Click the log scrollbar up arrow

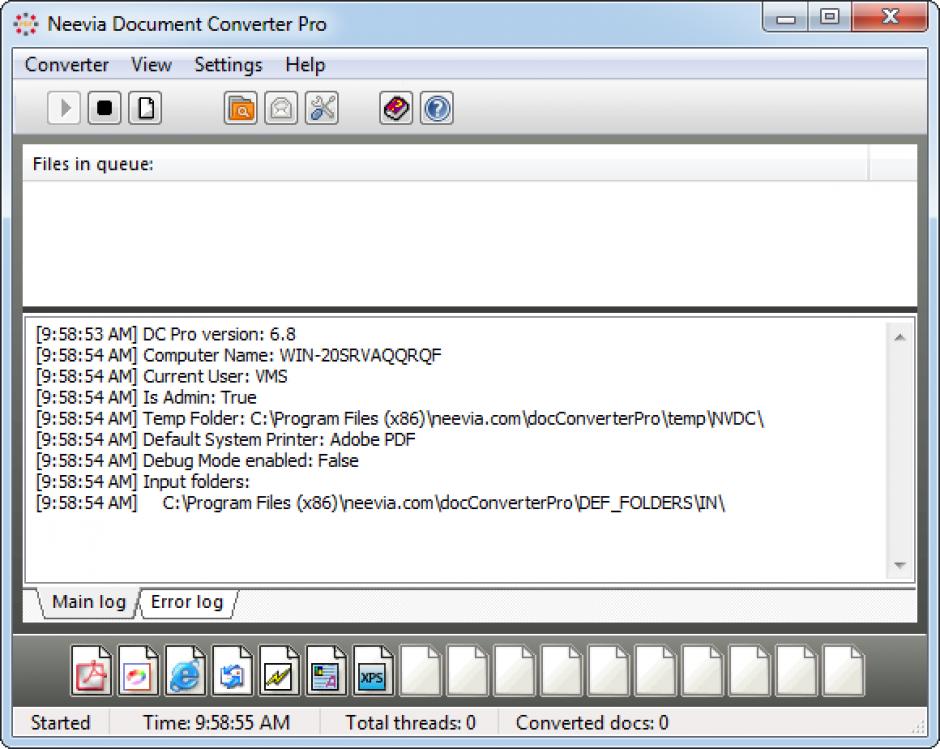900,338
